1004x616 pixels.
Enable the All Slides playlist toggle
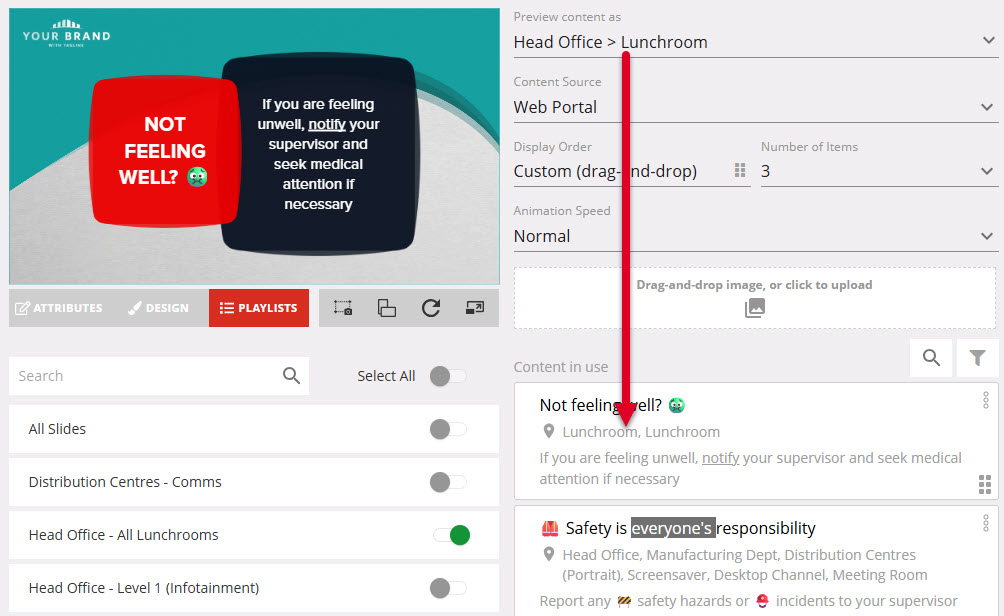click(x=448, y=429)
